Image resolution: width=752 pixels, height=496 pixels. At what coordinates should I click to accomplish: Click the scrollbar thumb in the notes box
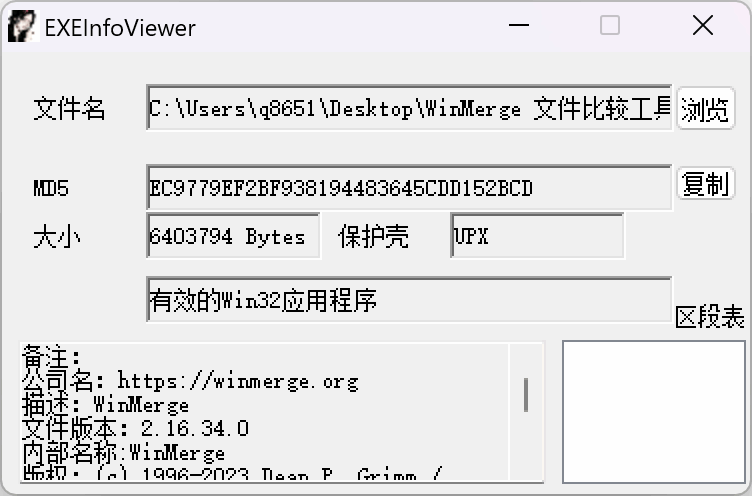click(526, 395)
